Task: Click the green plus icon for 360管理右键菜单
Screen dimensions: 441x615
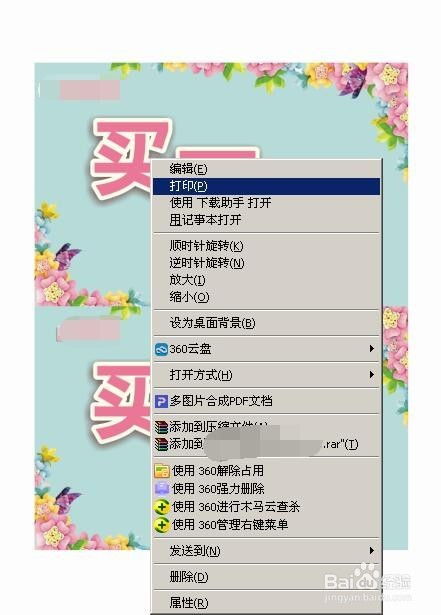Action: pyautogui.click(x=161, y=525)
